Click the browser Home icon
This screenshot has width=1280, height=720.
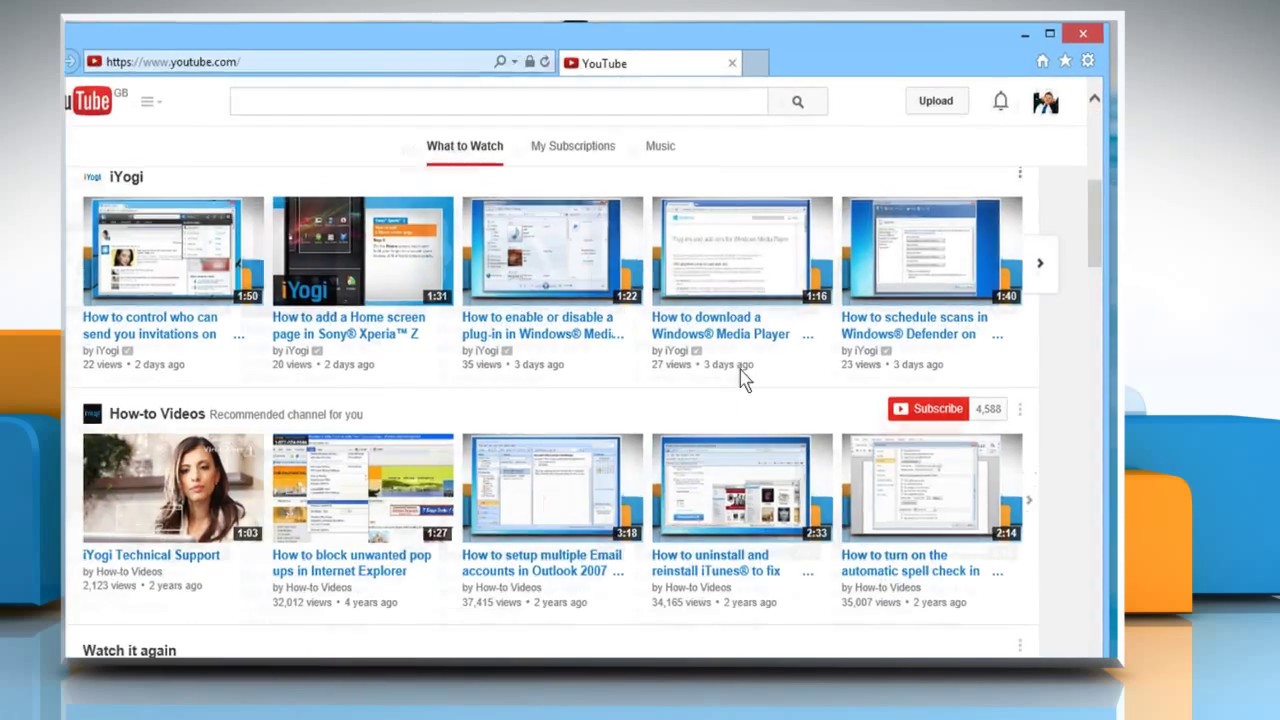pos(1042,61)
